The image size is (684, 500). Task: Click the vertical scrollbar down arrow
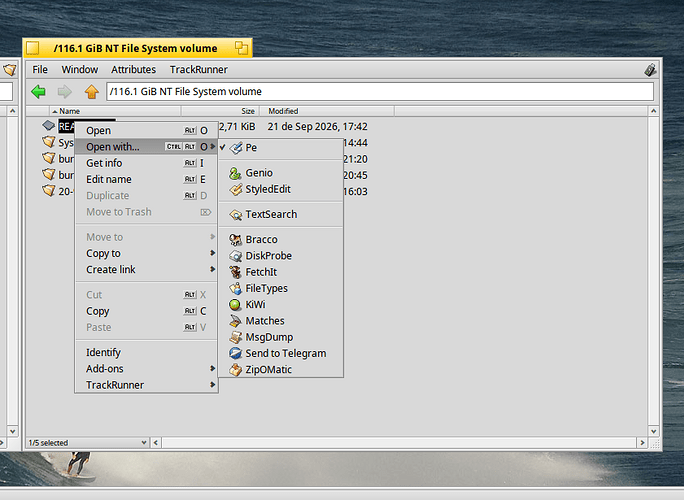[x=653, y=432]
